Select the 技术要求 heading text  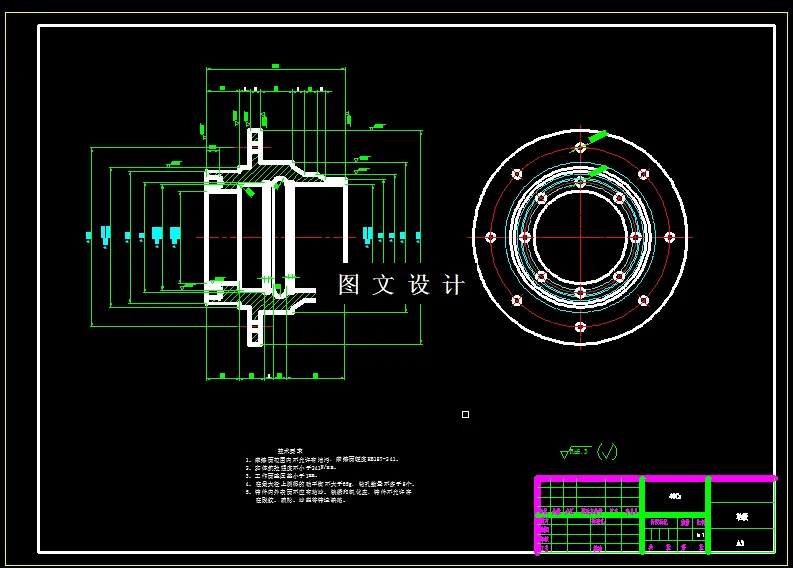point(290,451)
